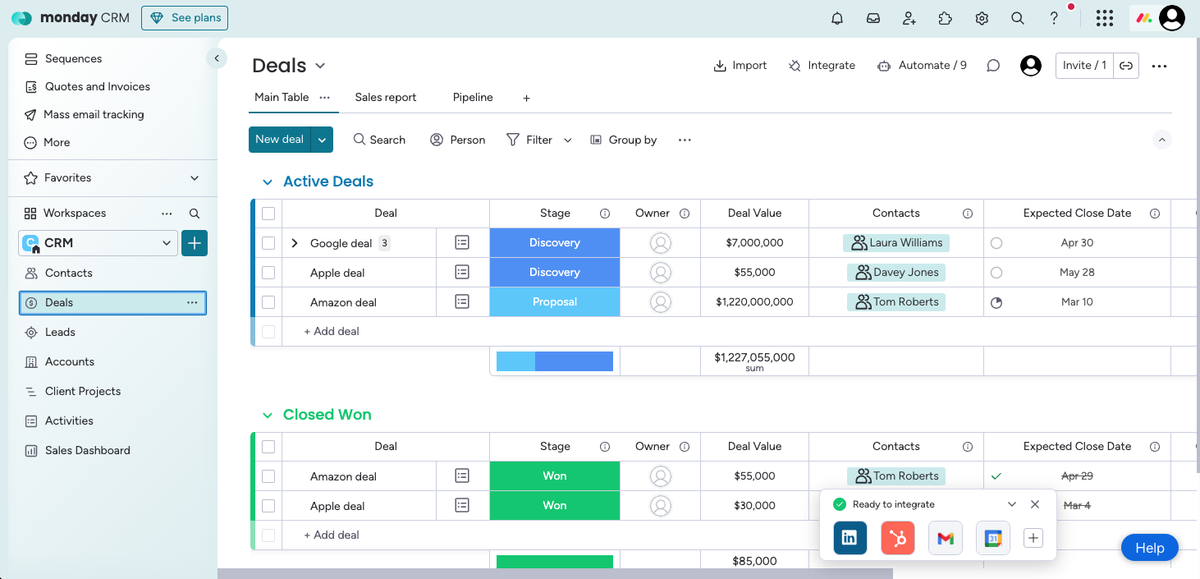Open See plans
This screenshot has width=1200, height=579.
click(184, 17)
